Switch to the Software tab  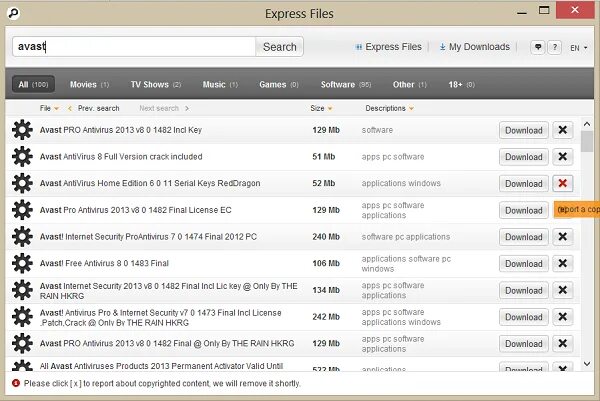(346, 84)
